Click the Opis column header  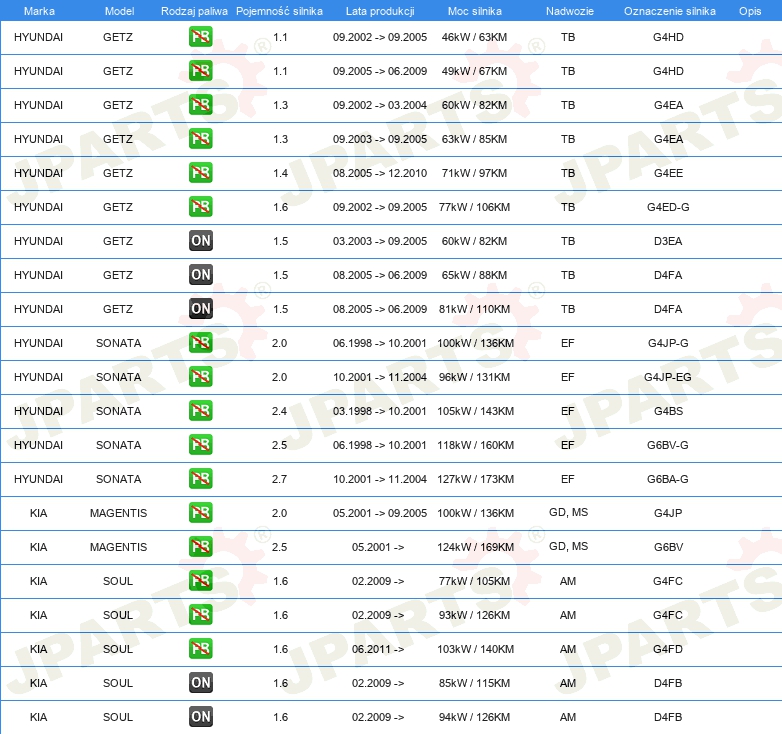click(x=750, y=11)
